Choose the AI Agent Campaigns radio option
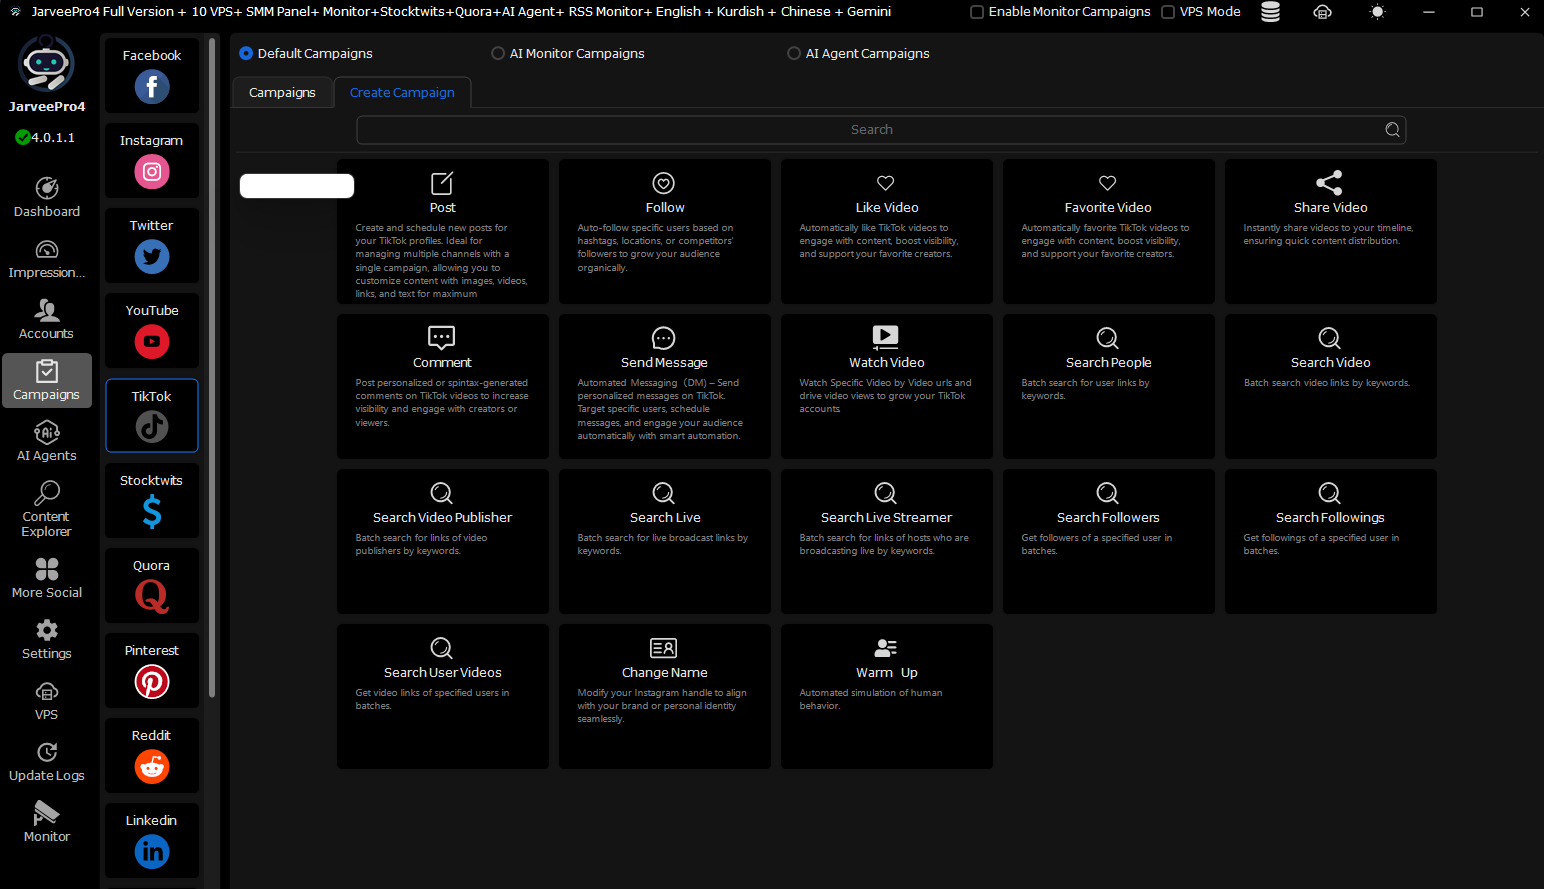This screenshot has width=1544, height=889. click(x=794, y=54)
